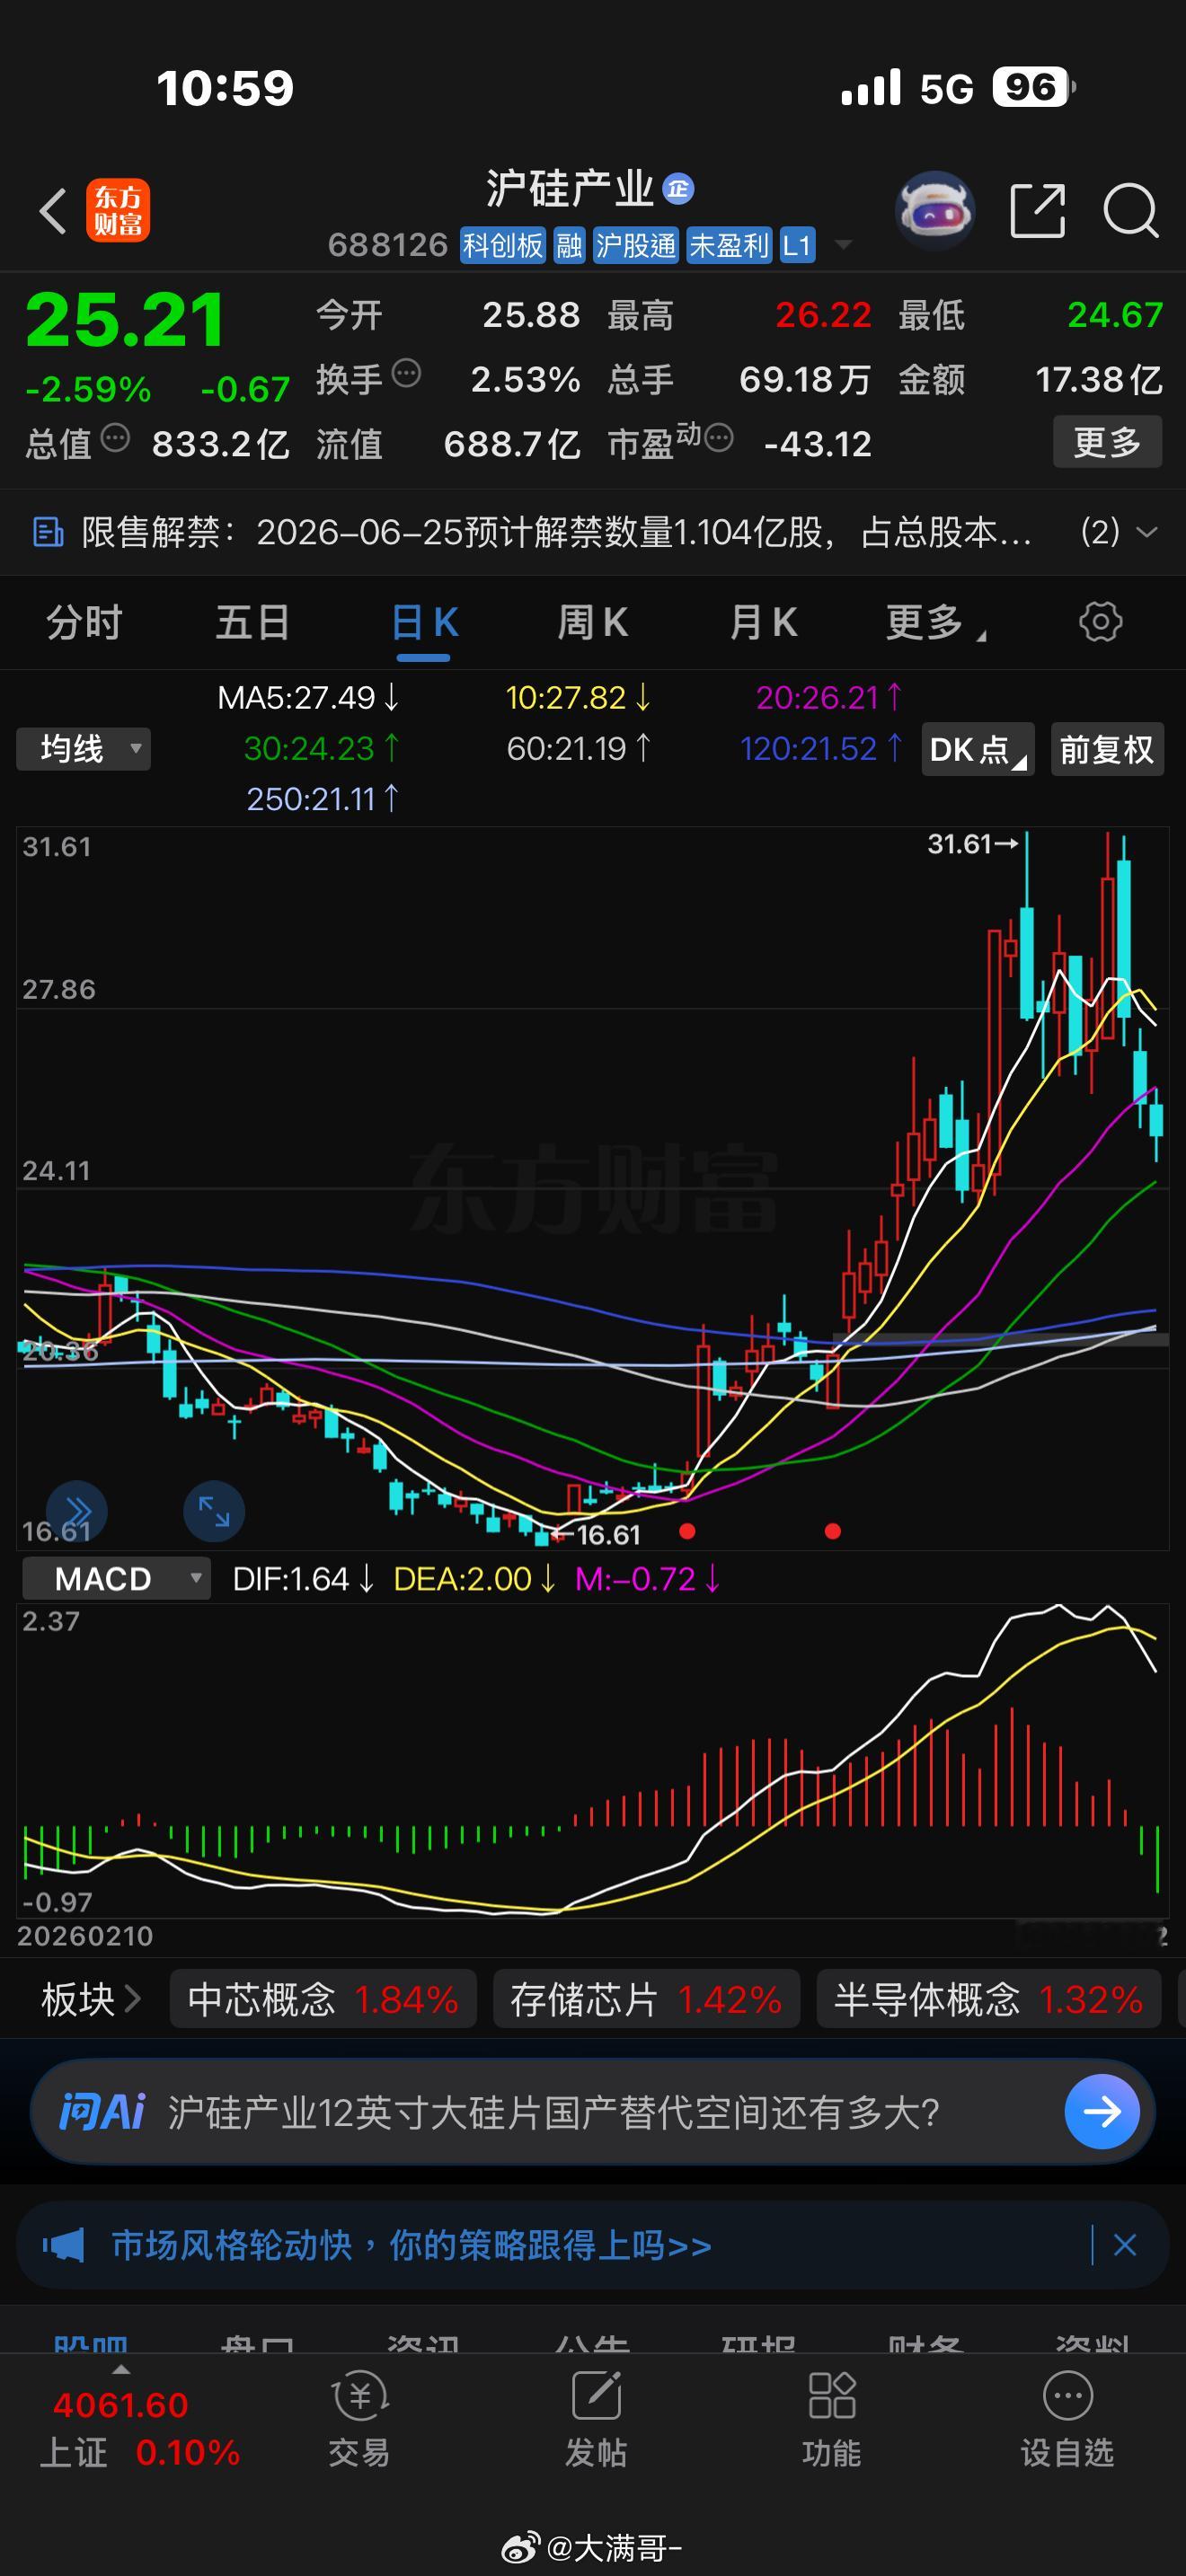Expand the 限售解禁 (2) notices chevron

pos(1147,532)
